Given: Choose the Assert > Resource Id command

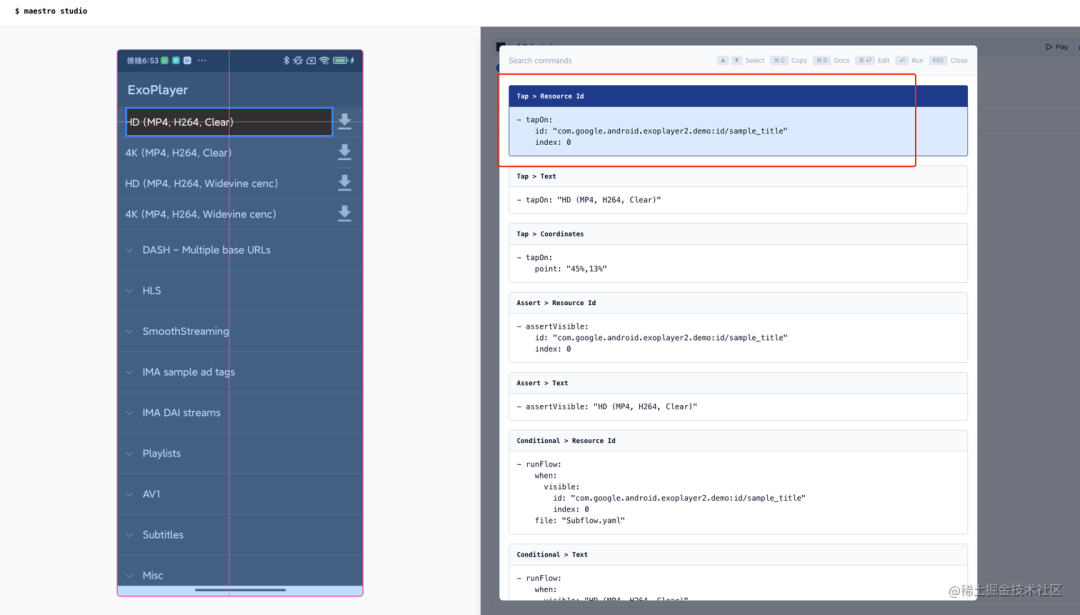Looking at the screenshot, I should [x=738, y=327].
